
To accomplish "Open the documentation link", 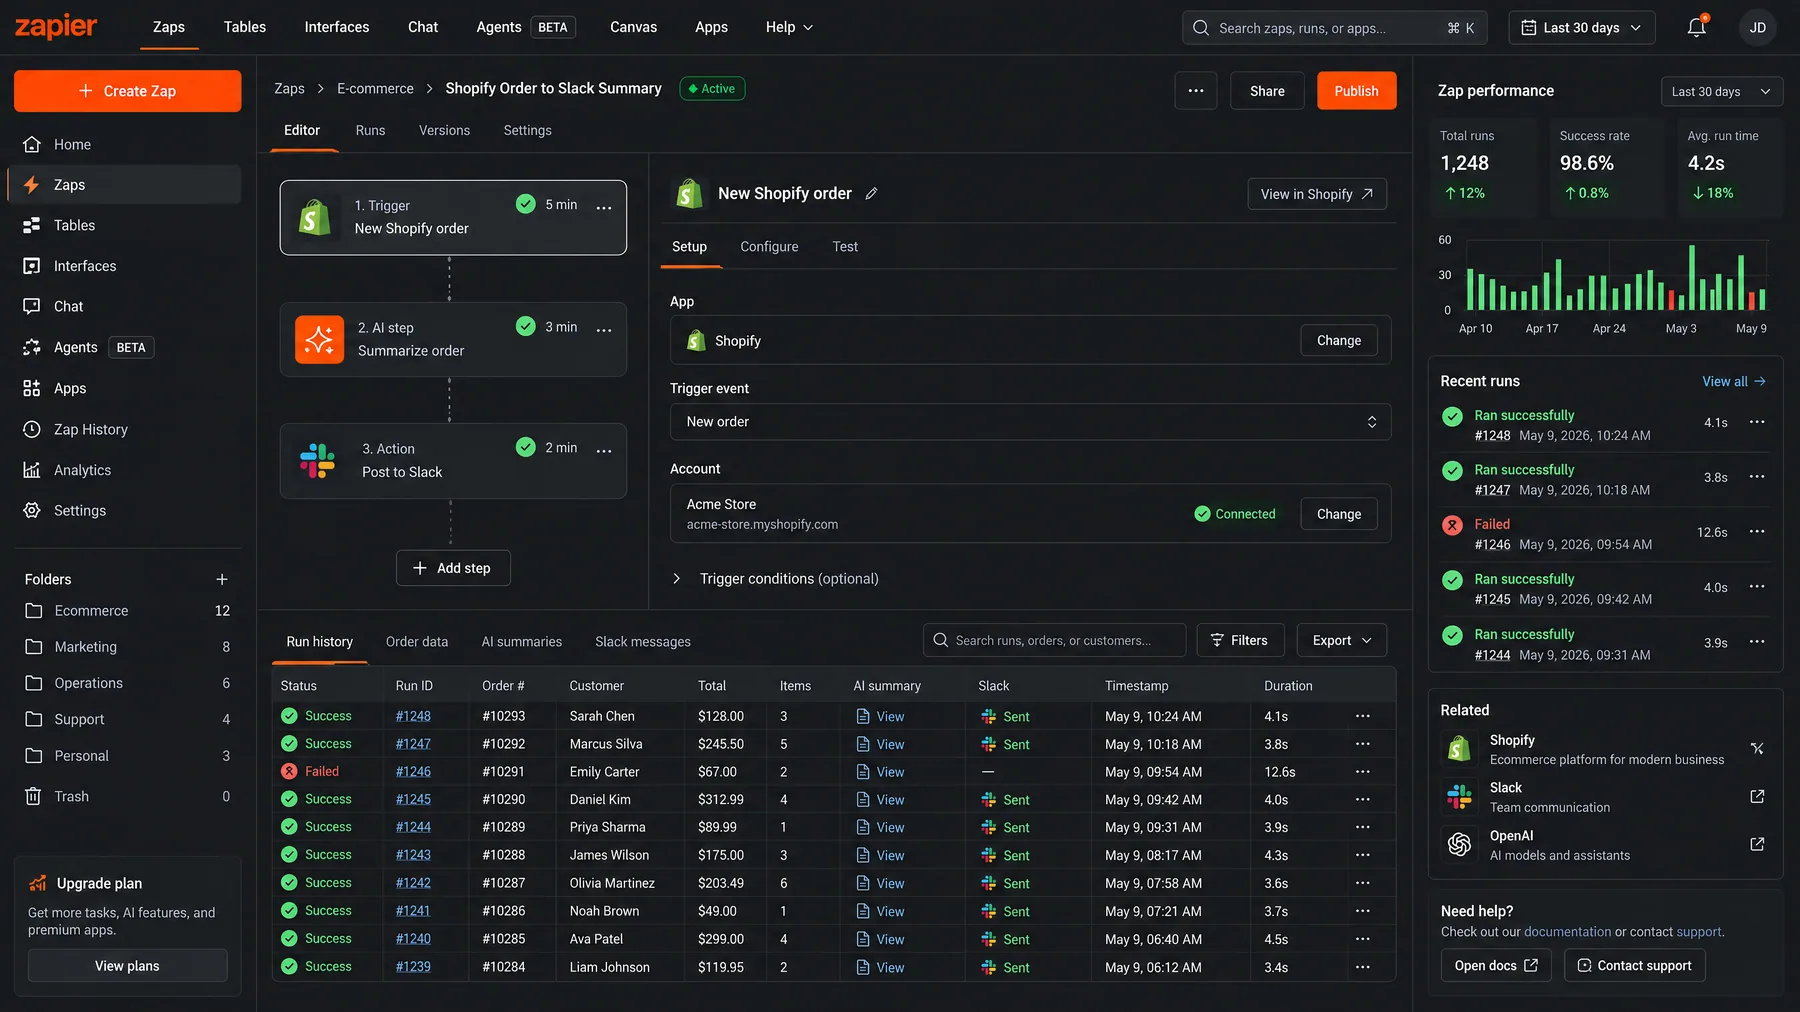I will tap(1567, 932).
